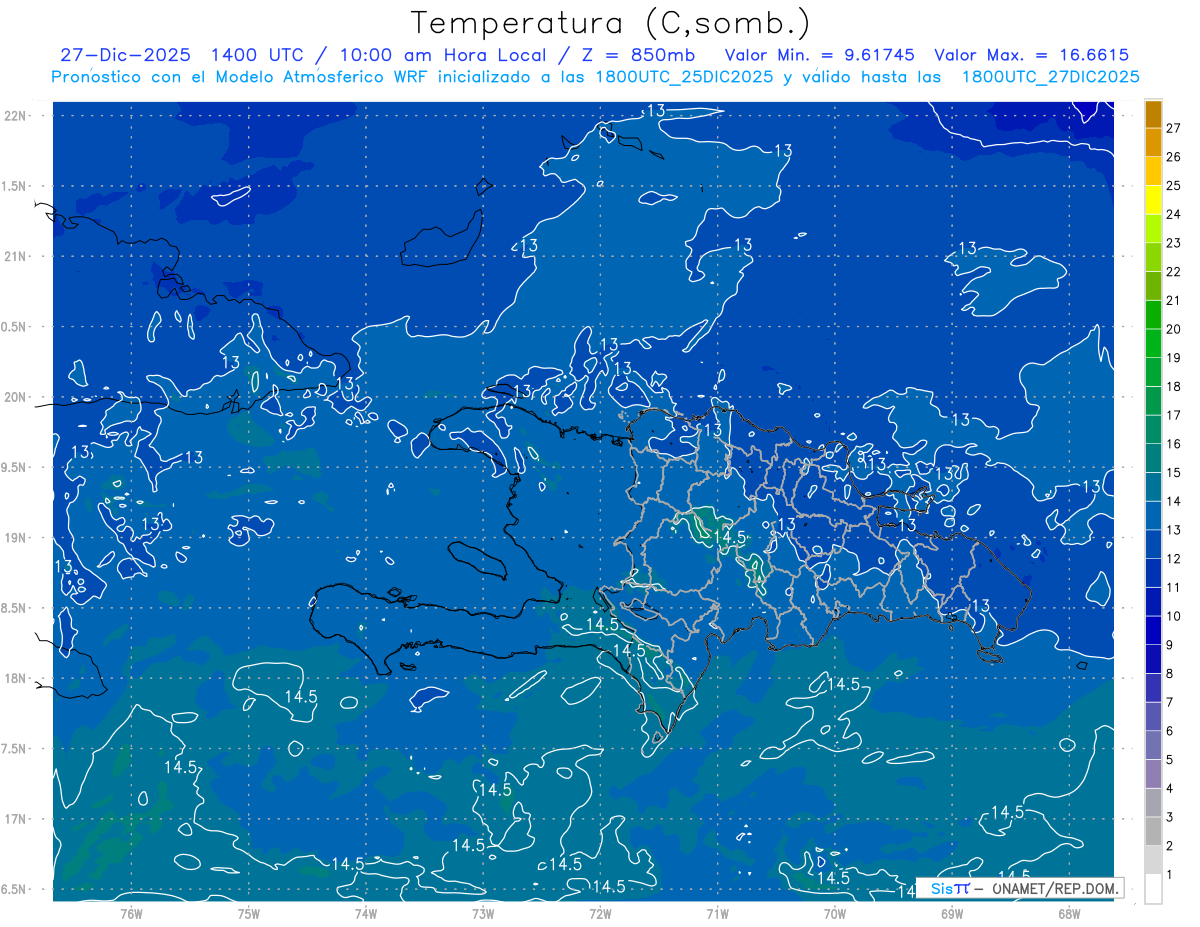The width and height of the screenshot is (1200, 927).
Task: Click the Temperatura (C,somb.) chart title
Action: (x=611, y=22)
